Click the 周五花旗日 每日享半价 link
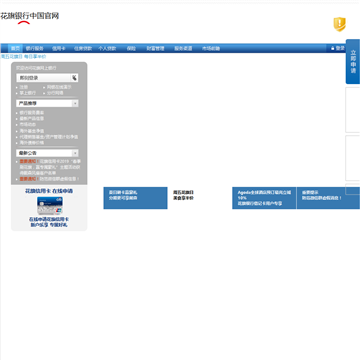360x360 pixels. pyautogui.click(x=23, y=57)
